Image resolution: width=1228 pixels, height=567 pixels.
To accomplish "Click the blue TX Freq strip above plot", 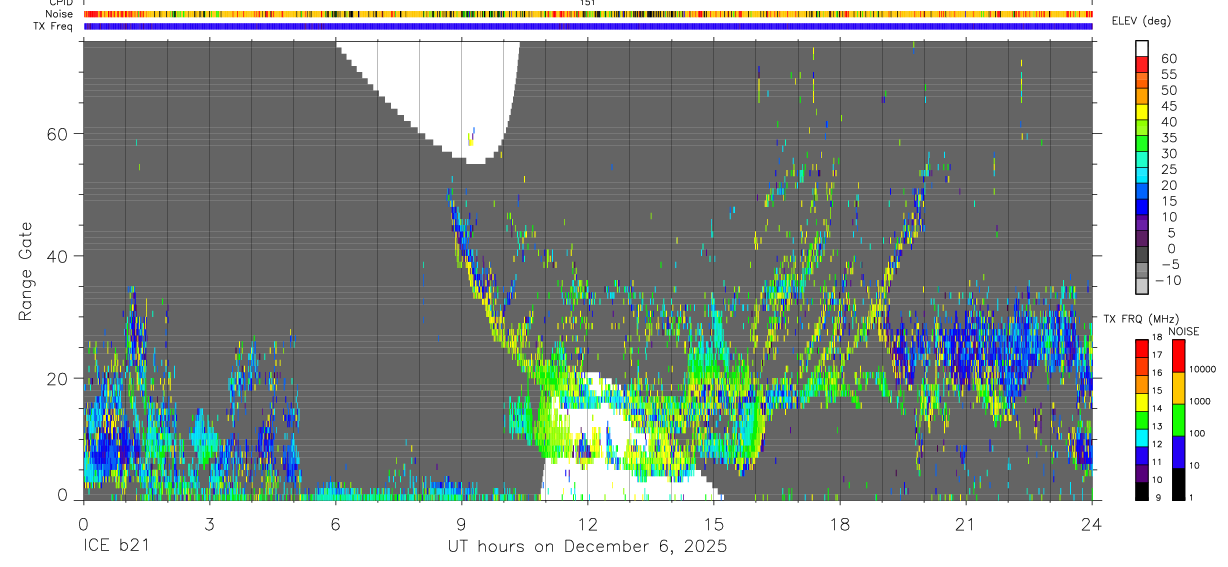I will tap(588, 26).
